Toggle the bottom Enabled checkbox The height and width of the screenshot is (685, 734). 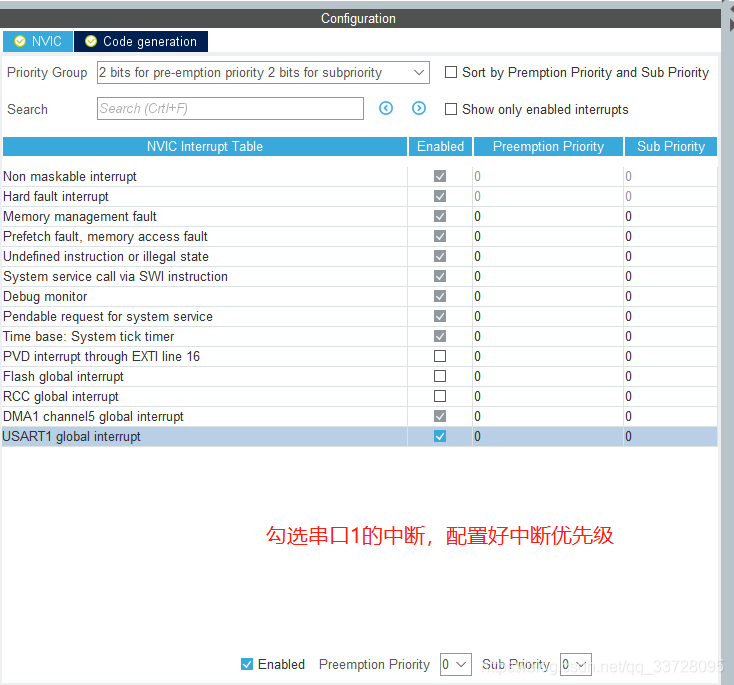tap(247, 664)
